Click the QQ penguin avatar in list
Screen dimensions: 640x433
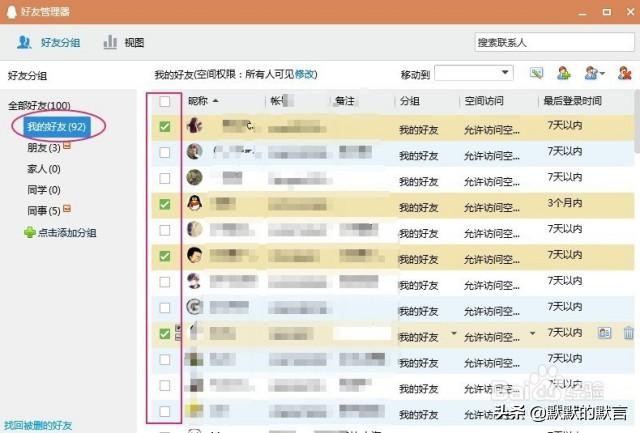click(x=195, y=204)
